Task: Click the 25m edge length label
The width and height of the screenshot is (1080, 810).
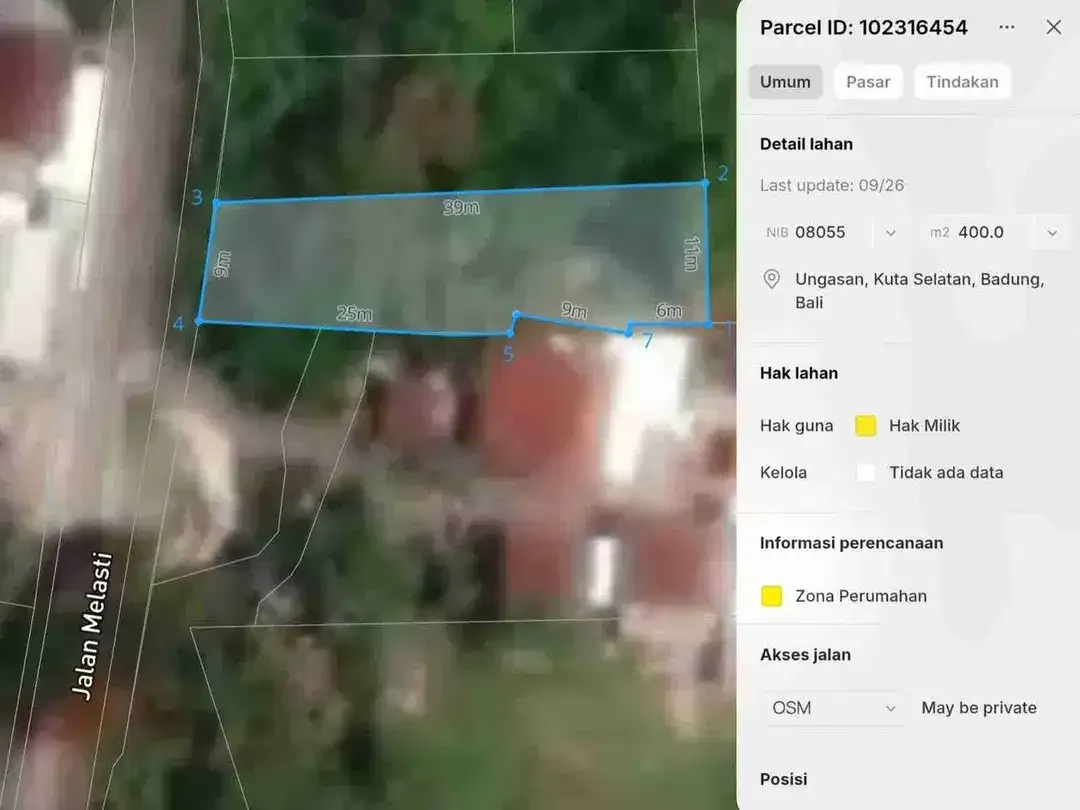Action: (x=355, y=313)
